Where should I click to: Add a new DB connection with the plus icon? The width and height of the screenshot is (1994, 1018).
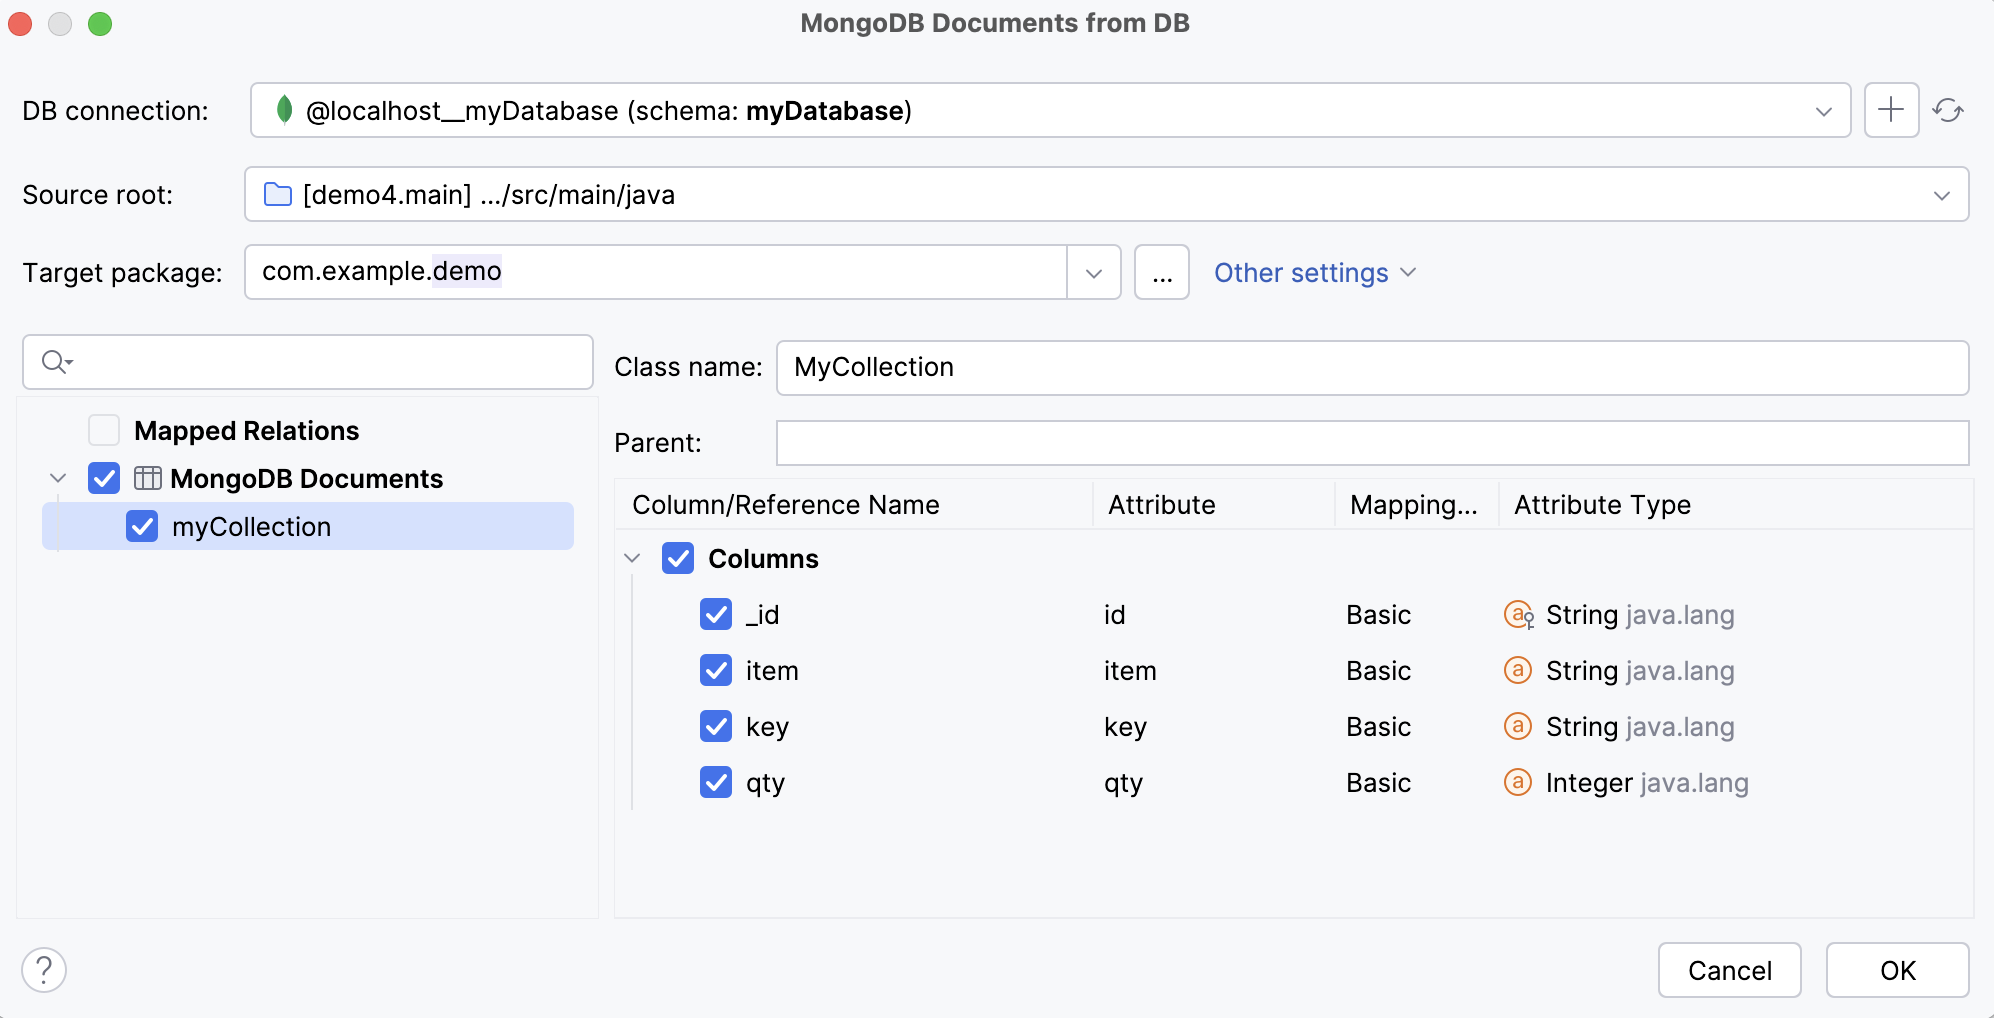1890,110
